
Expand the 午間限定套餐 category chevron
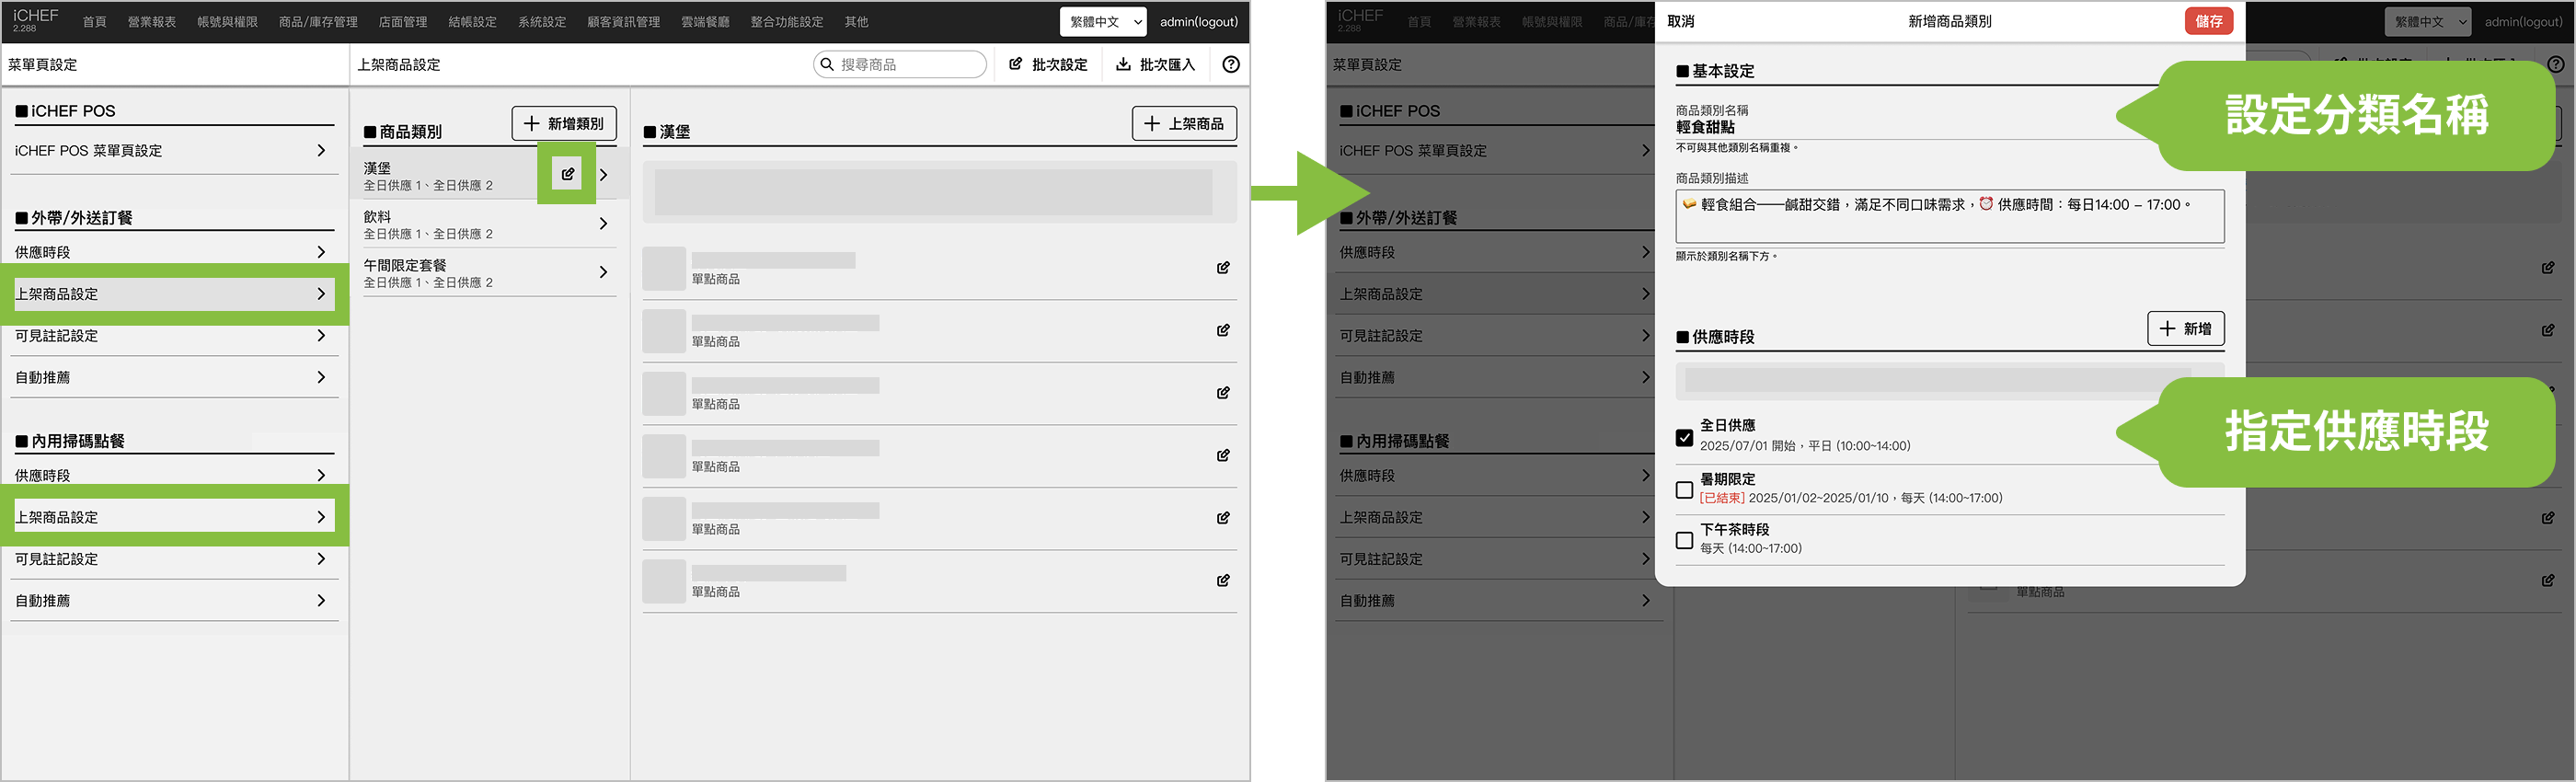pos(603,272)
